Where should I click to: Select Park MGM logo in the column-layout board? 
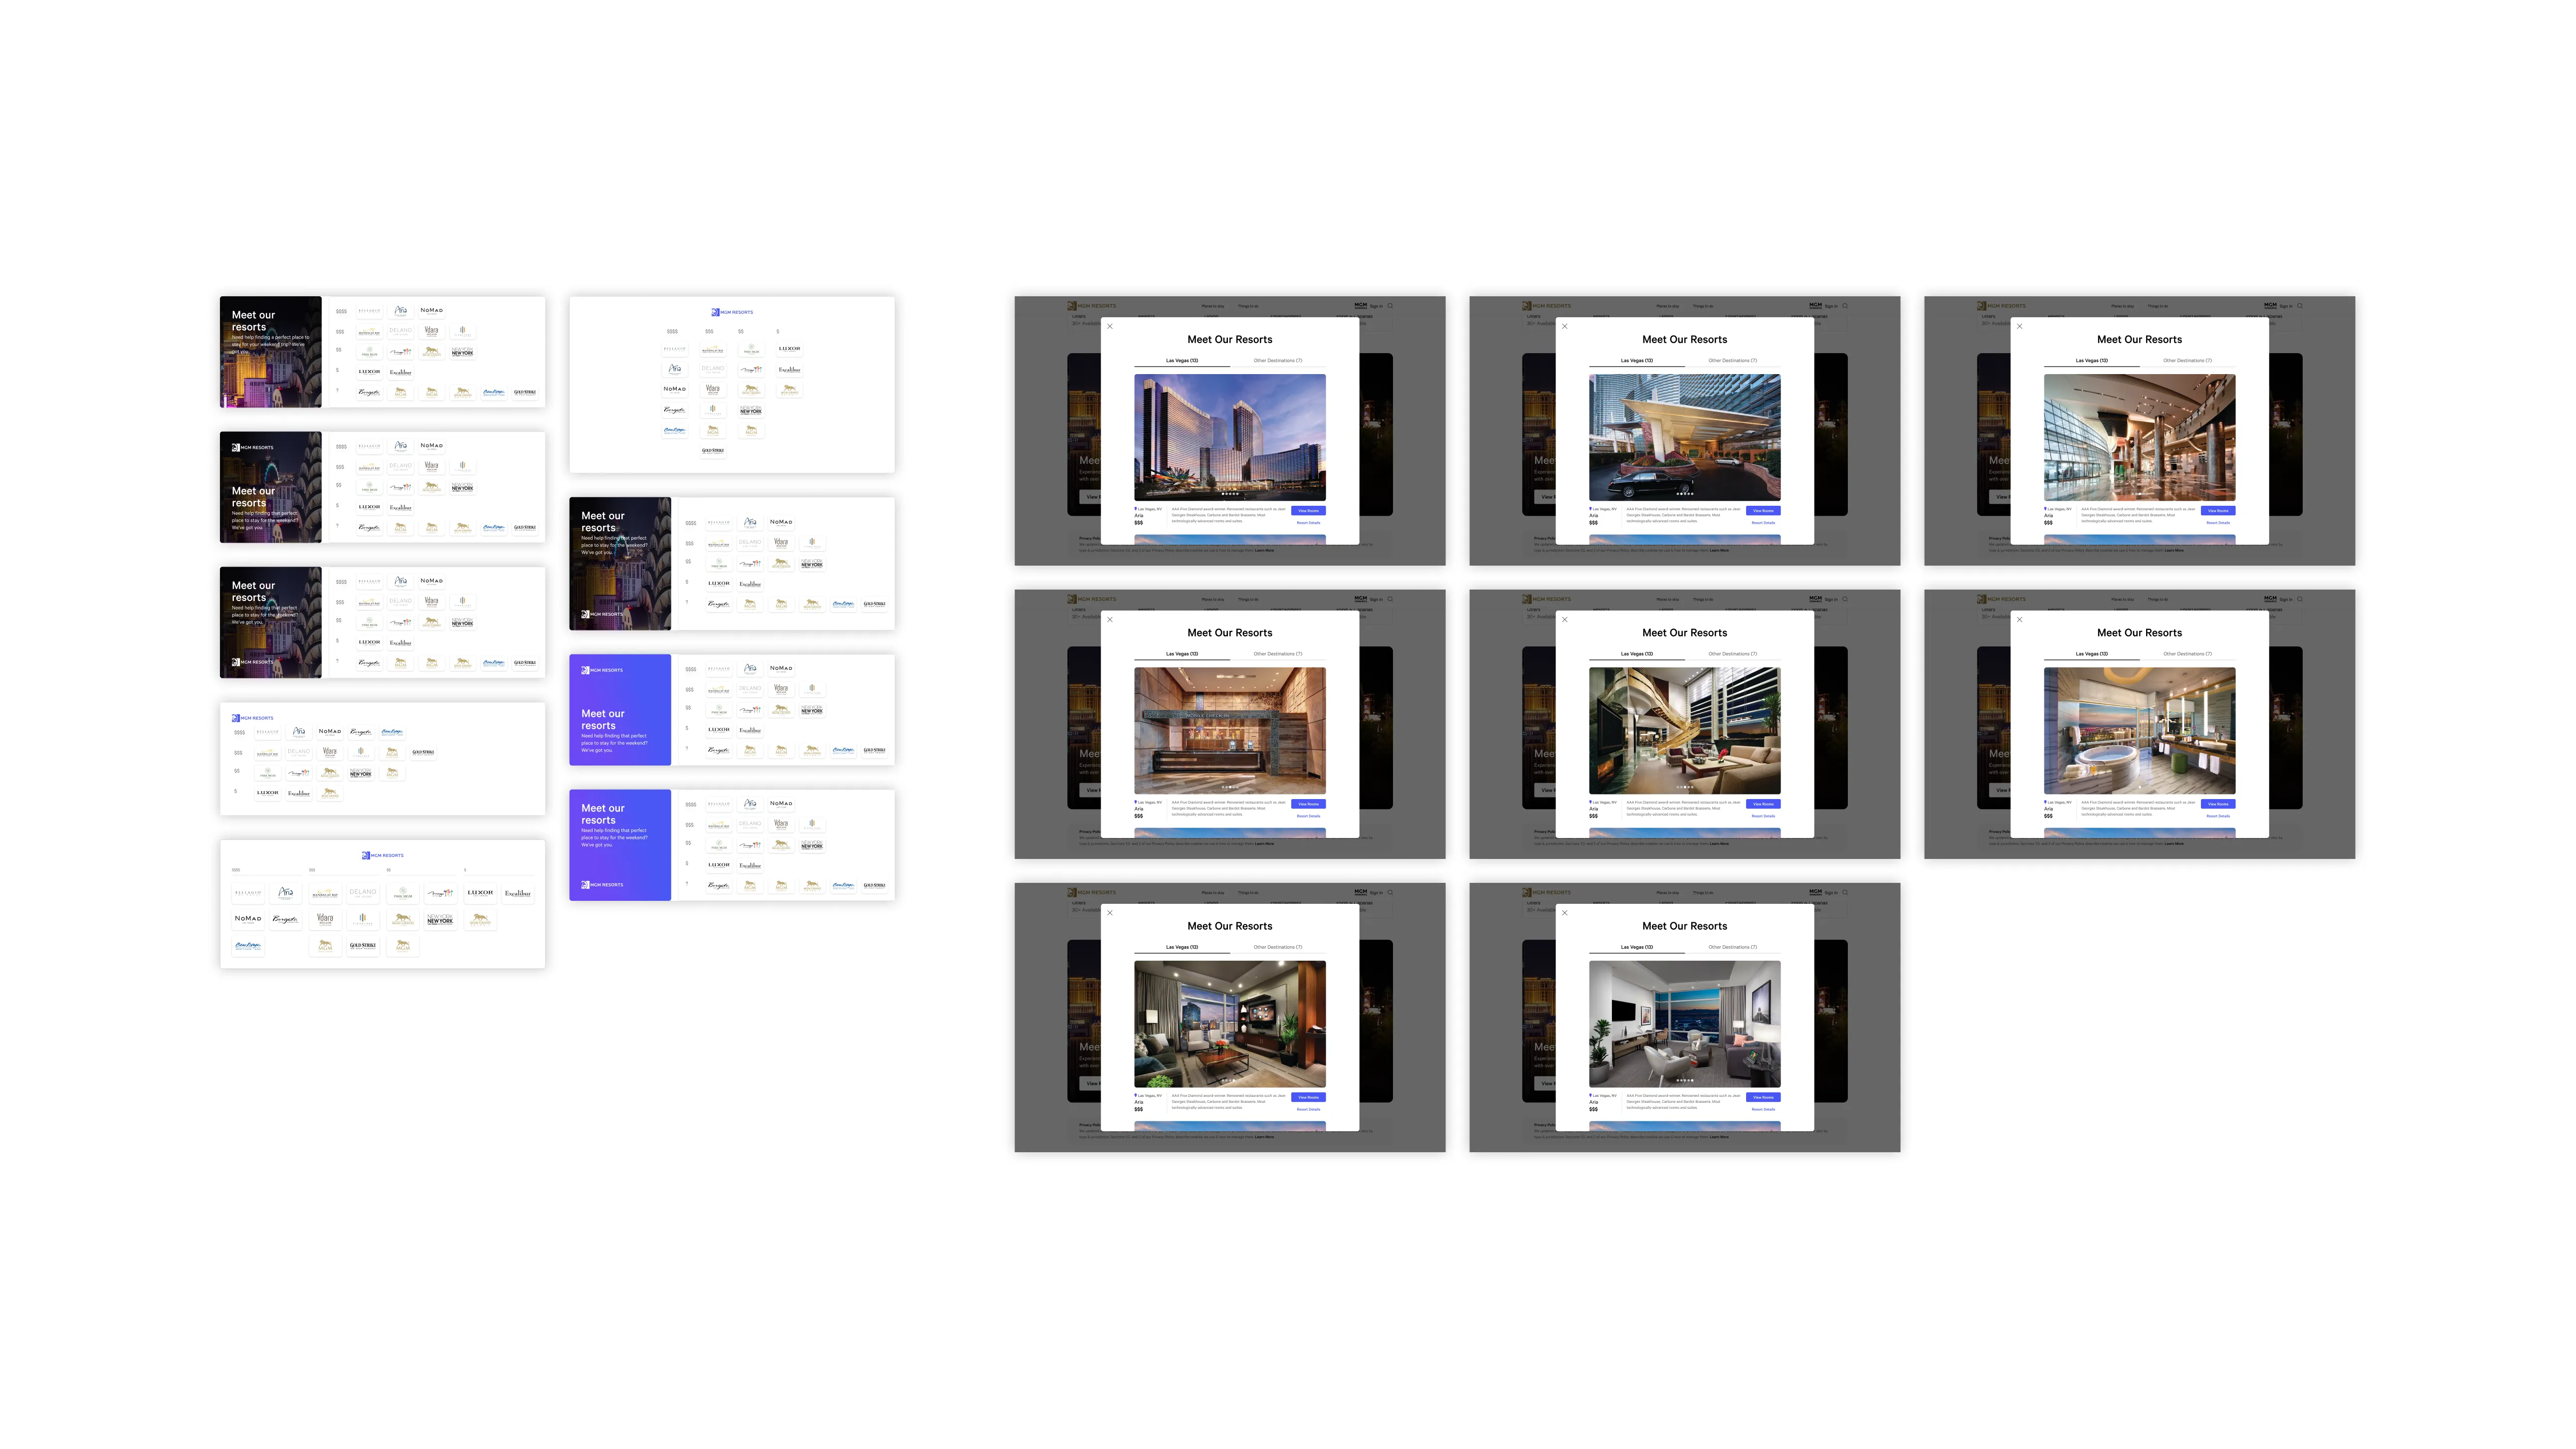(x=752, y=349)
